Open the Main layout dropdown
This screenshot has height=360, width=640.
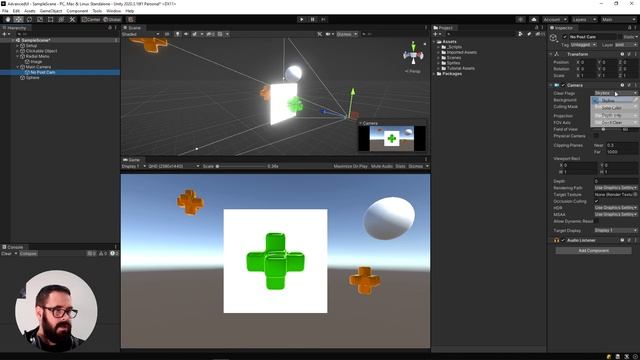pyautogui.click(x=618, y=19)
